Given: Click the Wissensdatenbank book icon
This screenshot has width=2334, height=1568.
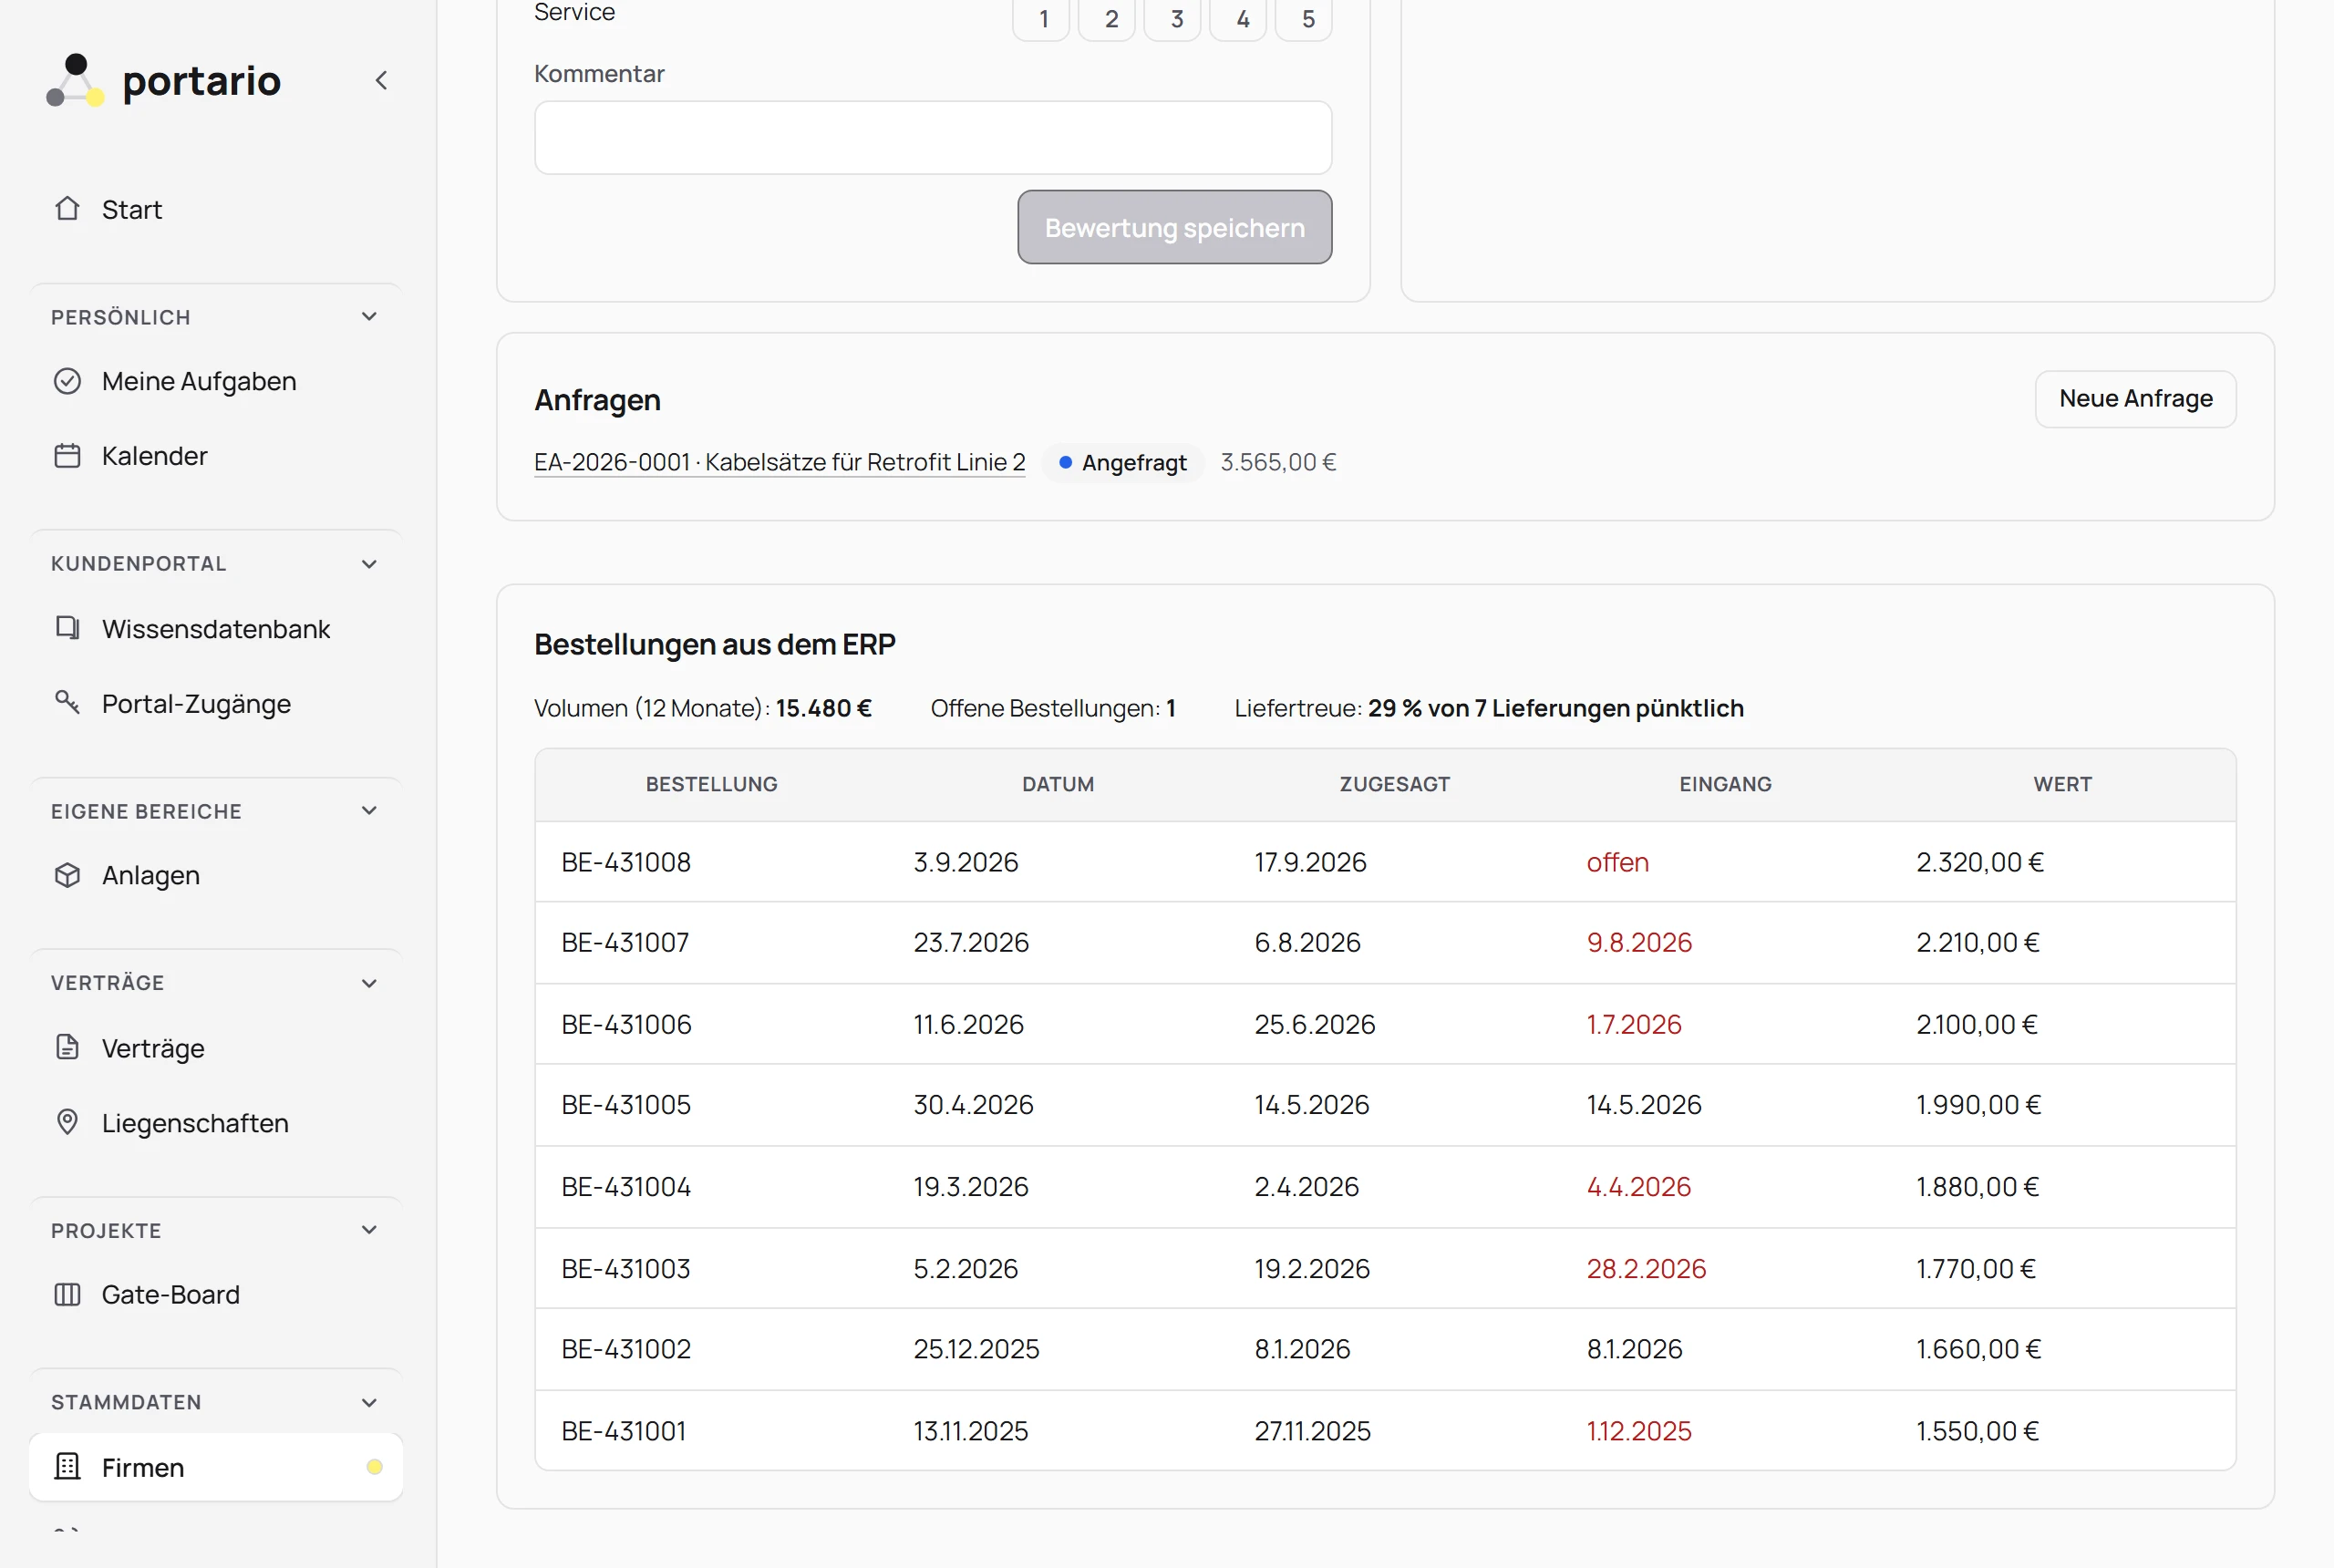Looking at the screenshot, I should (x=67, y=628).
